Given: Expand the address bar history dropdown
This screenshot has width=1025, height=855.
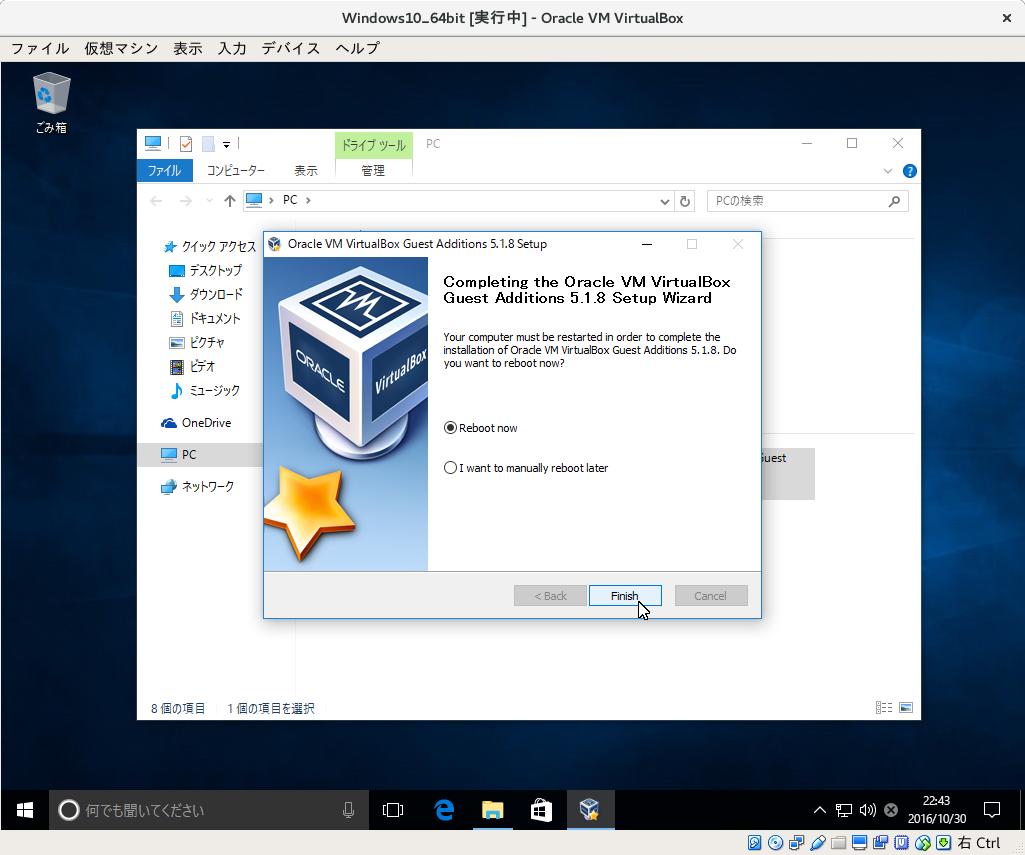Looking at the screenshot, I should click(x=664, y=201).
